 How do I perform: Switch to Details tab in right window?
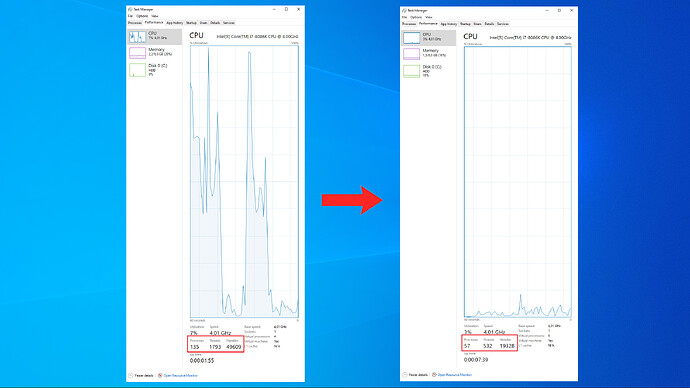pyautogui.click(x=489, y=24)
